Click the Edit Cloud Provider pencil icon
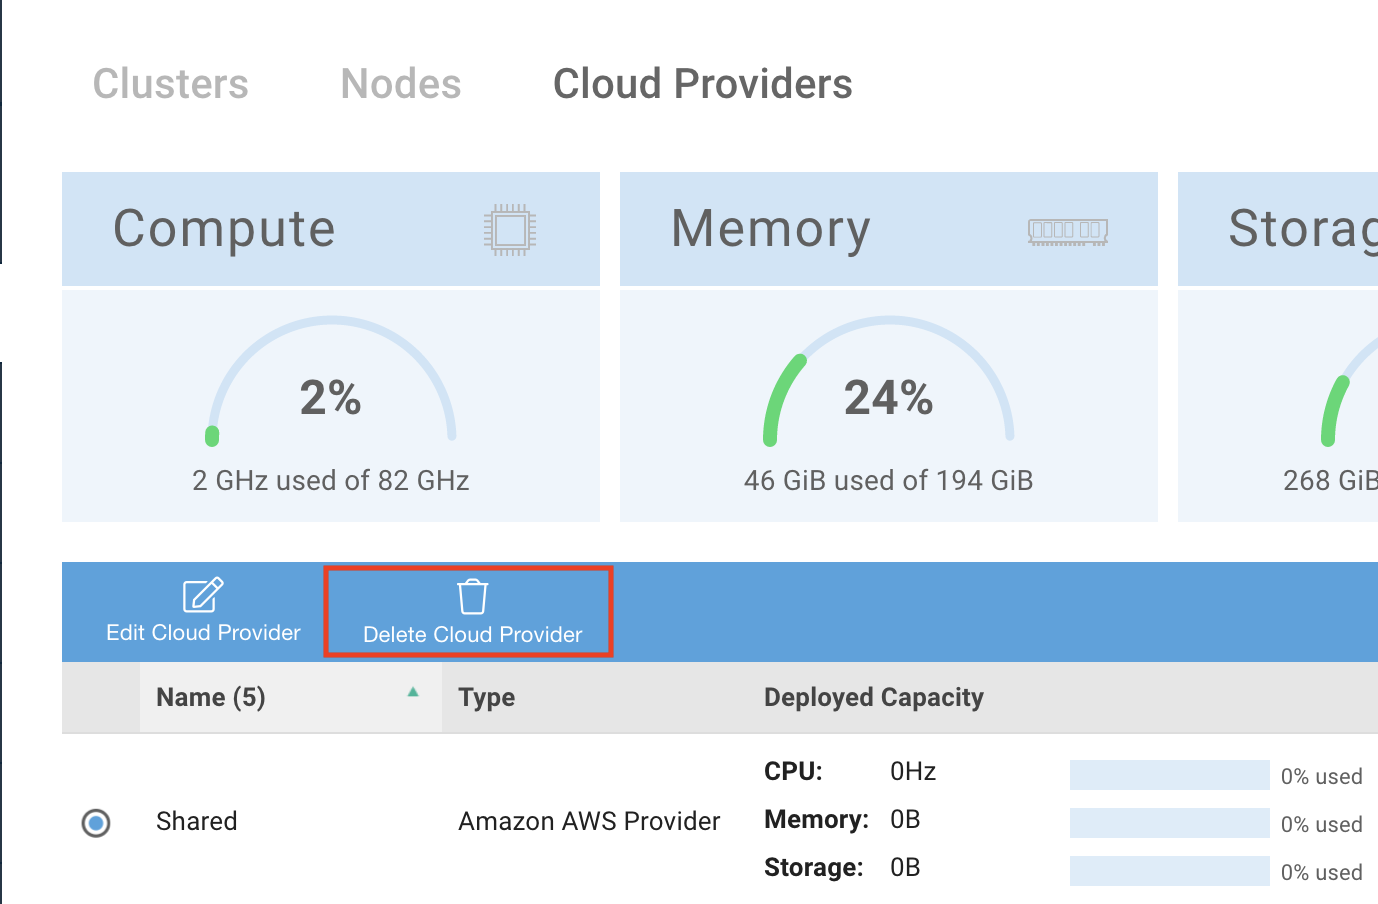Image resolution: width=1378 pixels, height=904 pixels. (203, 595)
